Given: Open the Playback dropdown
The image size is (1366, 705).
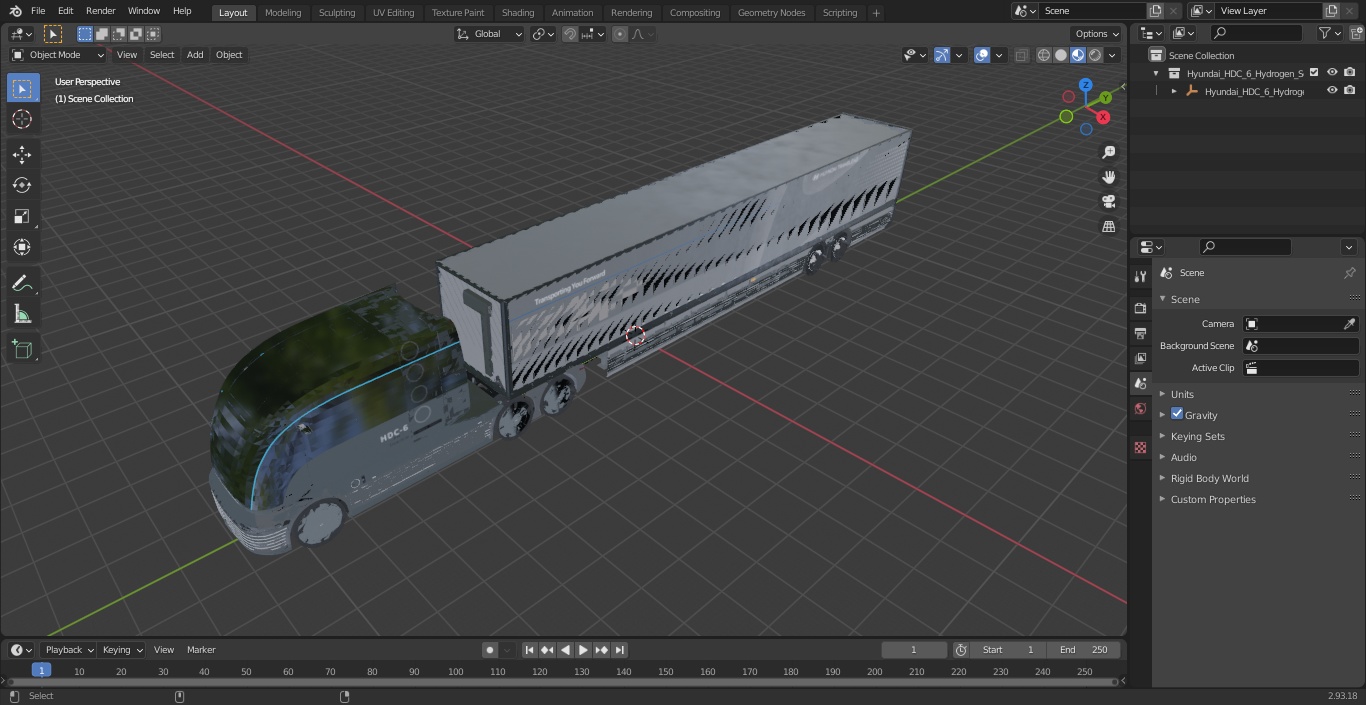Looking at the screenshot, I should point(68,650).
